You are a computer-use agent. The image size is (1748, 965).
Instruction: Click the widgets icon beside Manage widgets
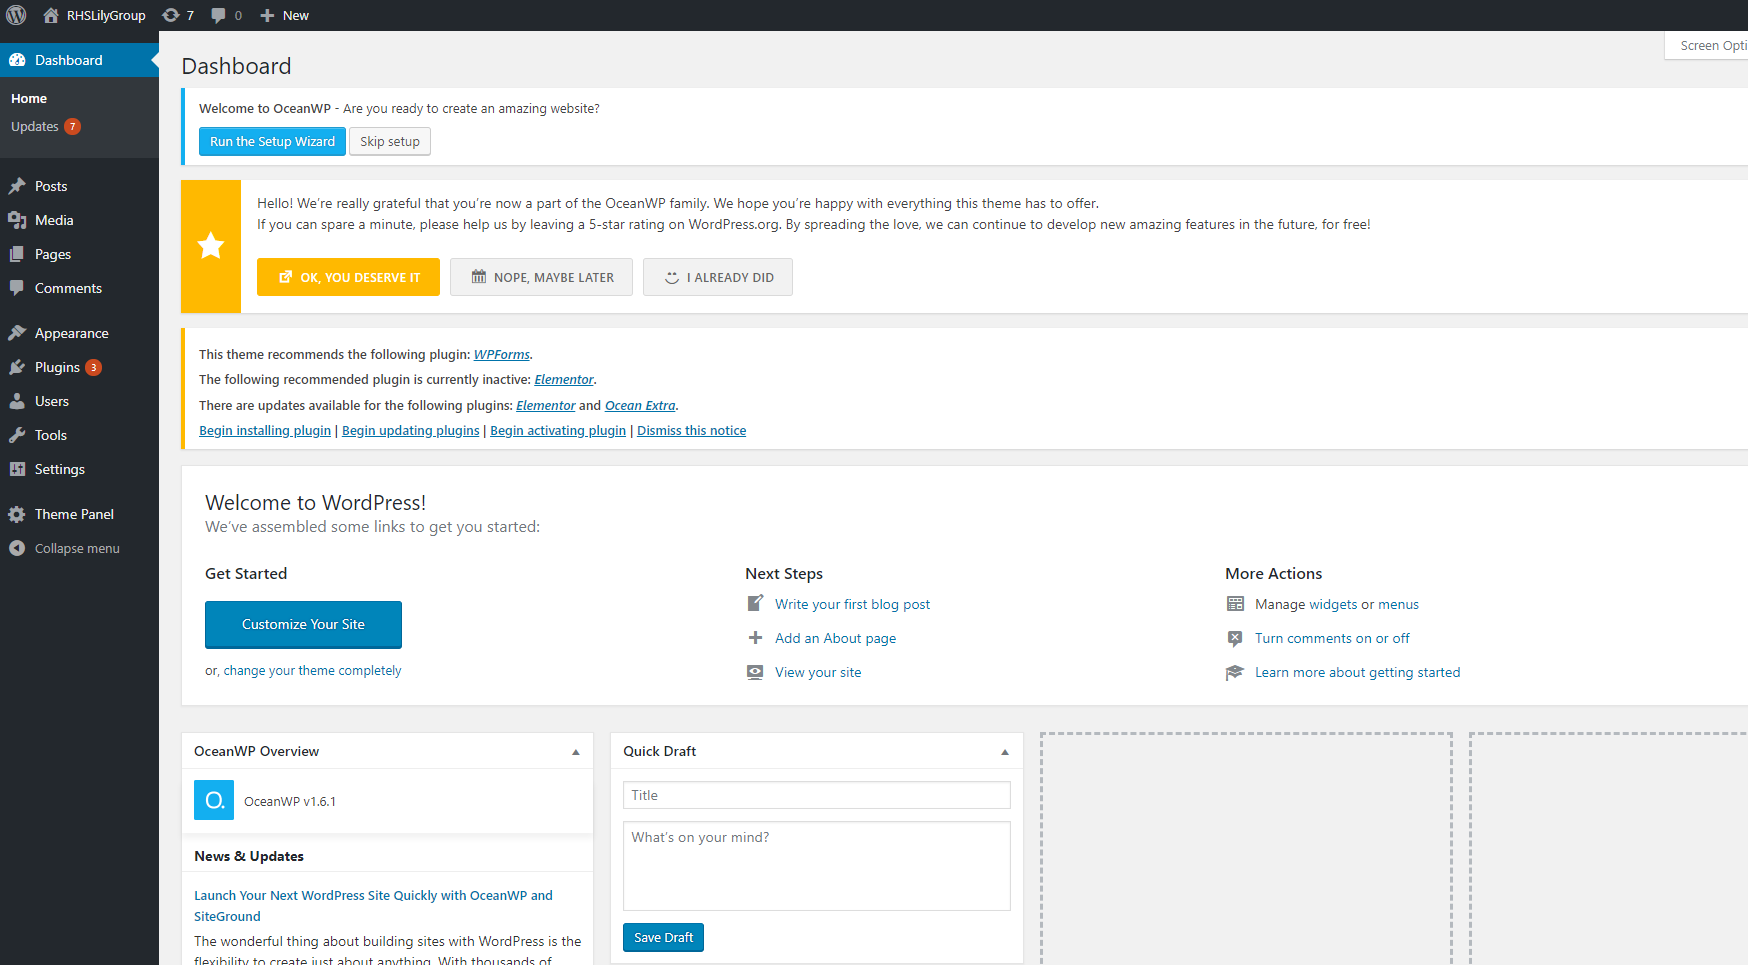pos(1236,604)
